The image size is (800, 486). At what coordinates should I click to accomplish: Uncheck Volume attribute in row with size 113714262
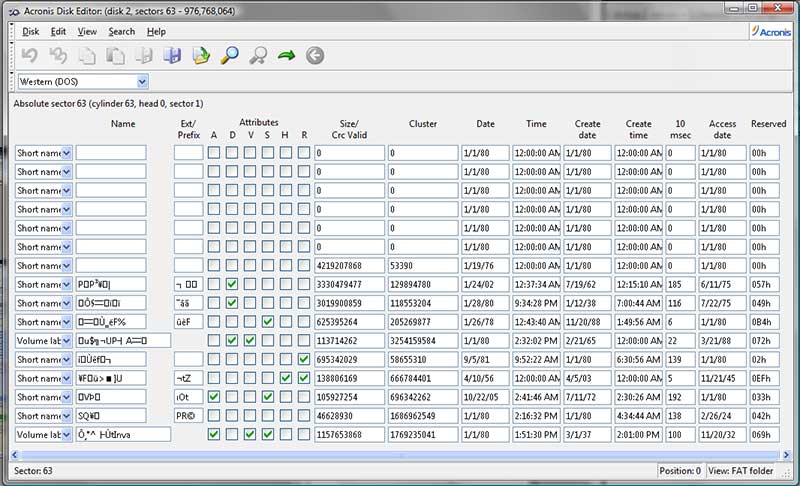249,341
